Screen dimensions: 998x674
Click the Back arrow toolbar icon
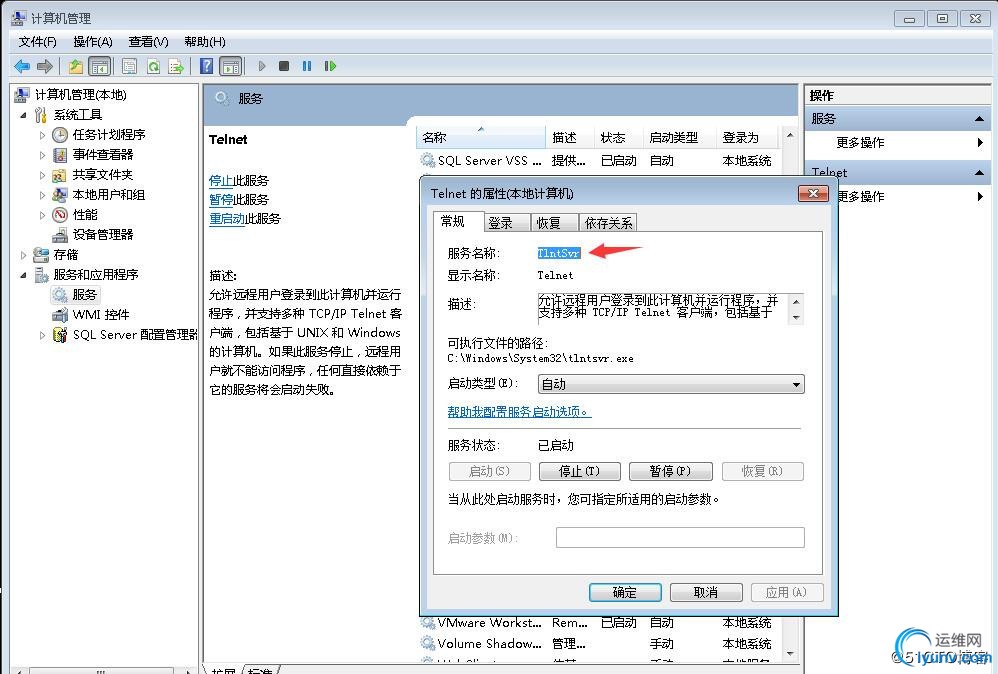pos(22,66)
